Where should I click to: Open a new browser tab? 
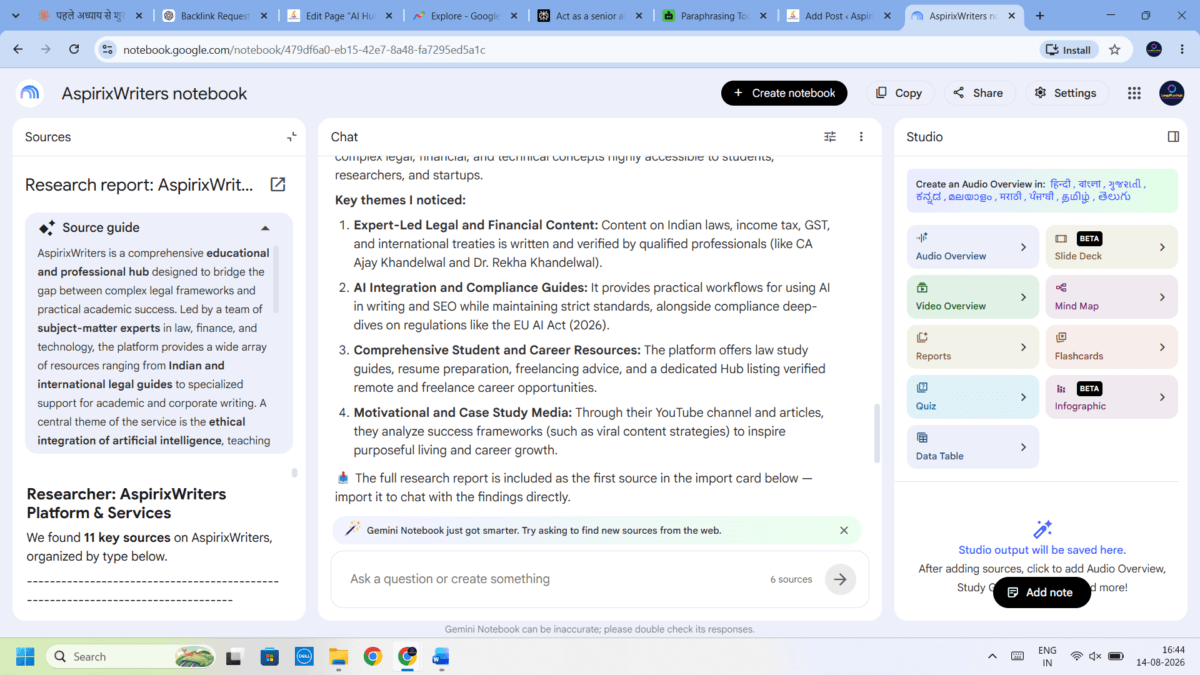(x=1040, y=16)
